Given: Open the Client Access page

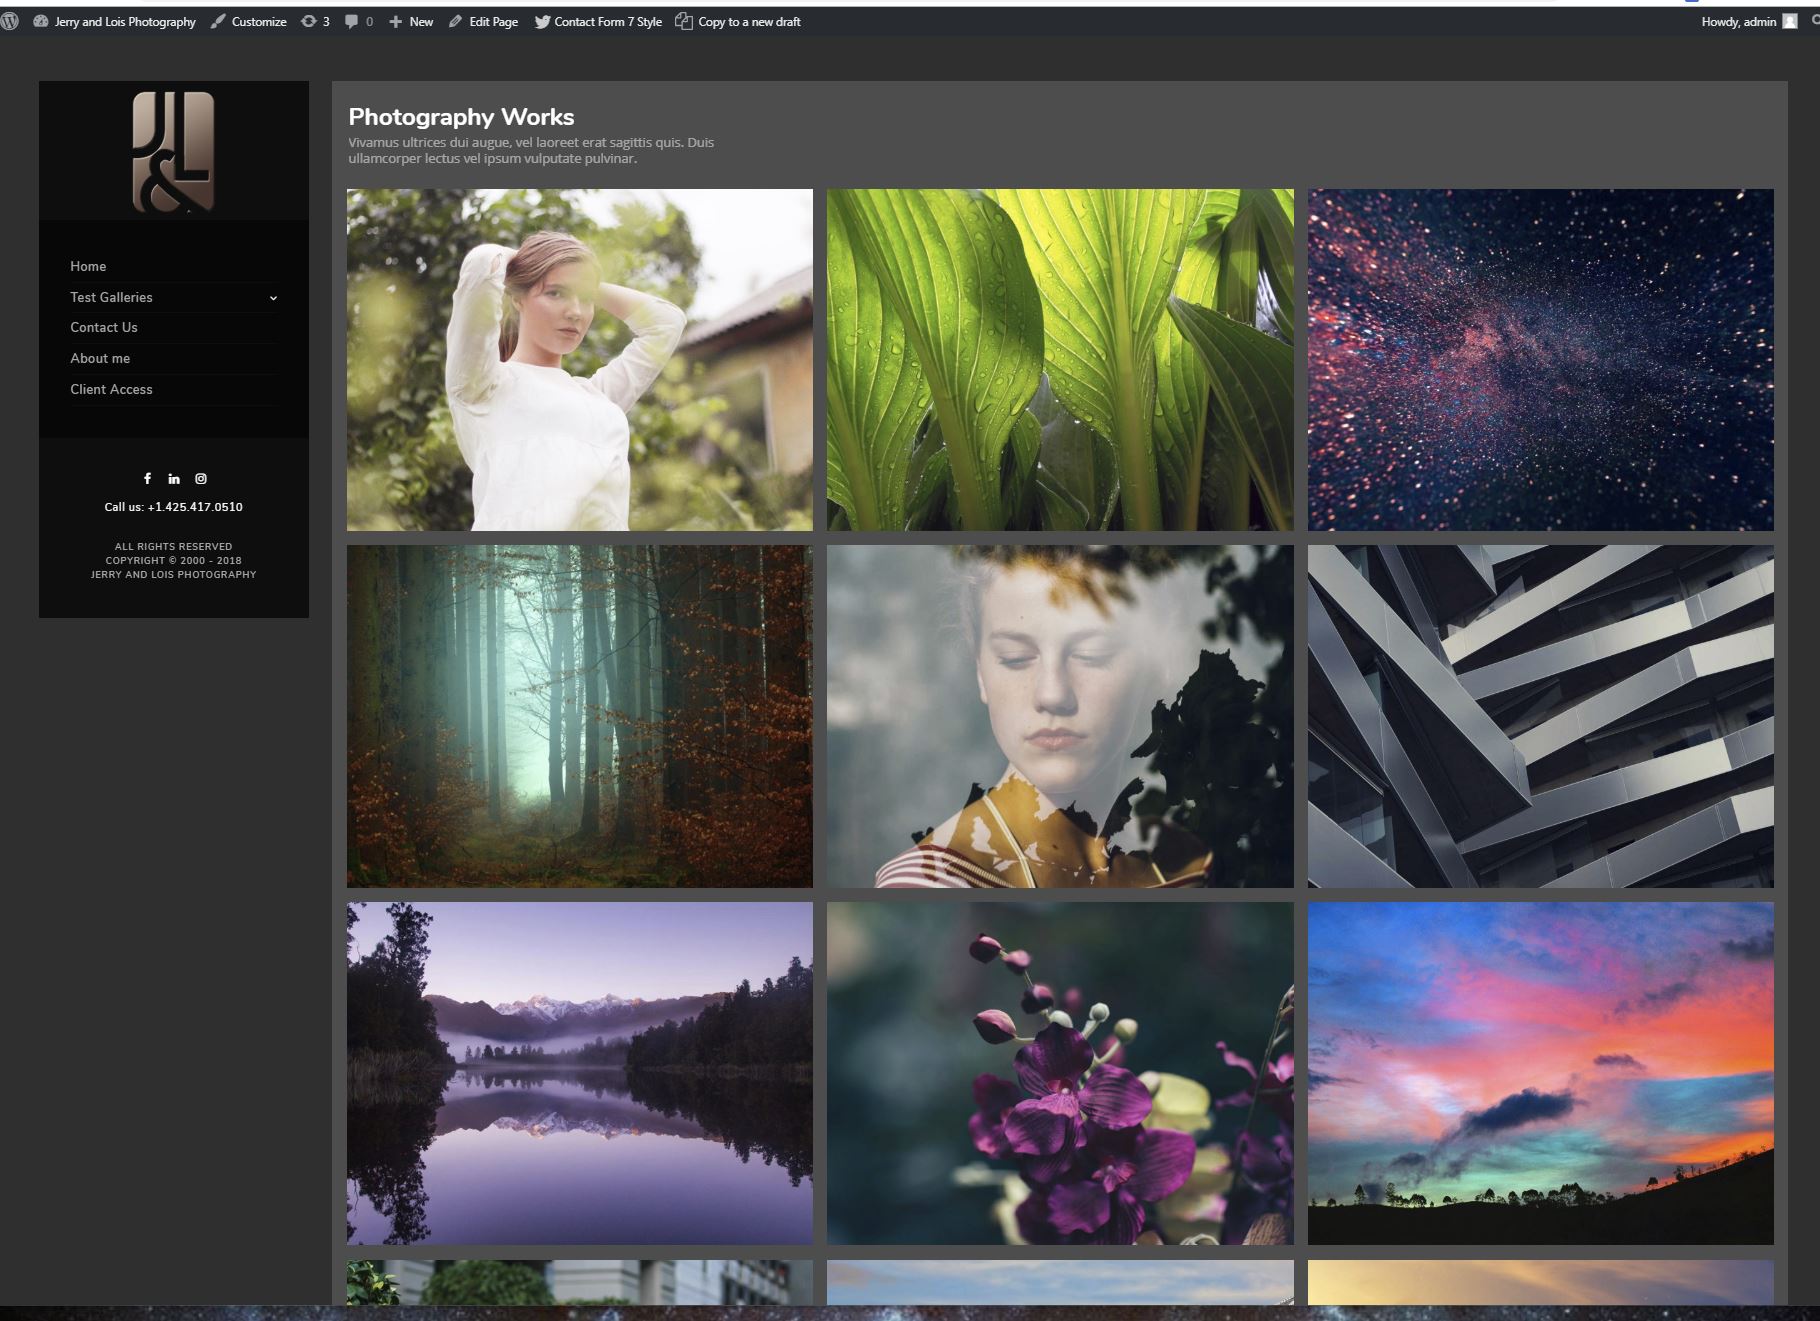Looking at the screenshot, I should (111, 389).
